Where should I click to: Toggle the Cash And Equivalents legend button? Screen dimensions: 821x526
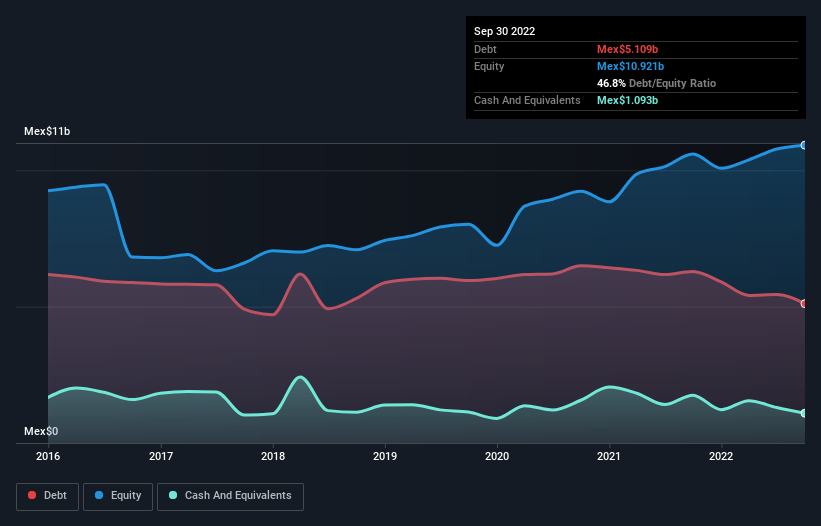click(x=230, y=496)
